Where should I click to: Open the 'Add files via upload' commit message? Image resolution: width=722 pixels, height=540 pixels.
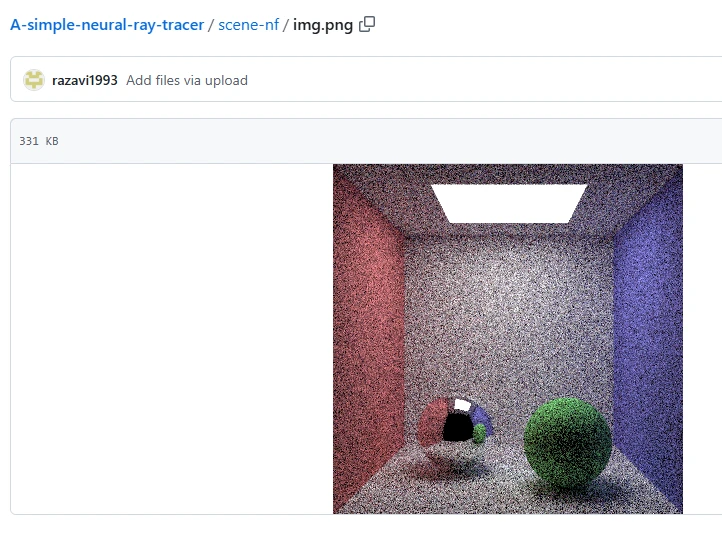click(x=187, y=80)
